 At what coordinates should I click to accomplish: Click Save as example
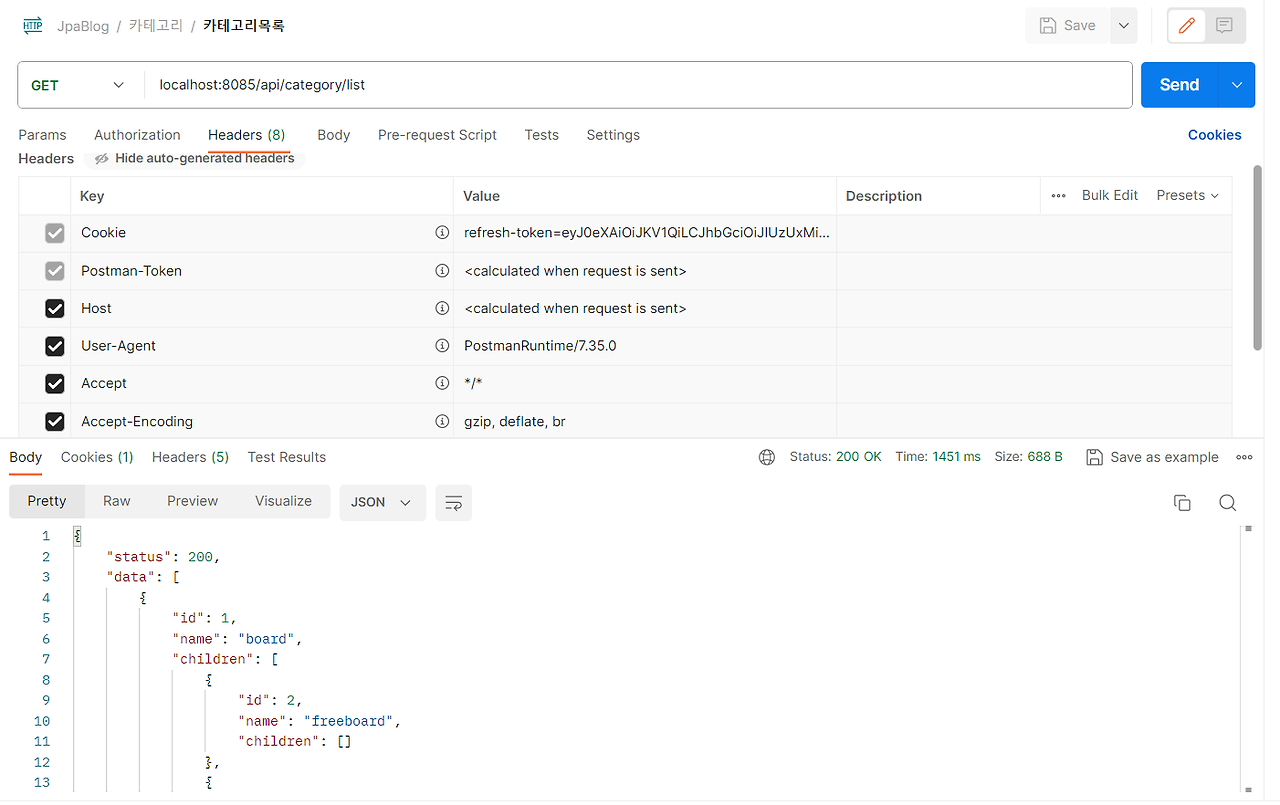1152,457
